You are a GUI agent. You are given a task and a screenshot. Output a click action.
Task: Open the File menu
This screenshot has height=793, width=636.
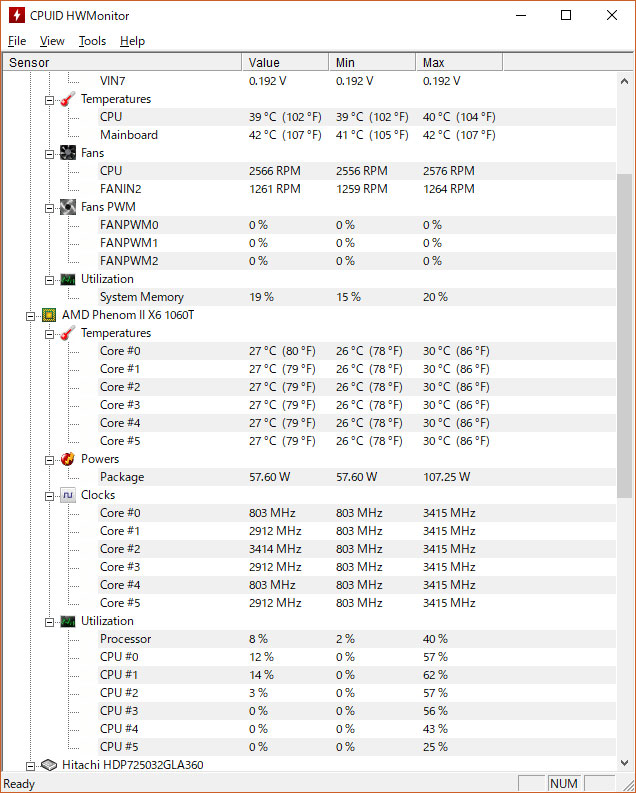17,41
